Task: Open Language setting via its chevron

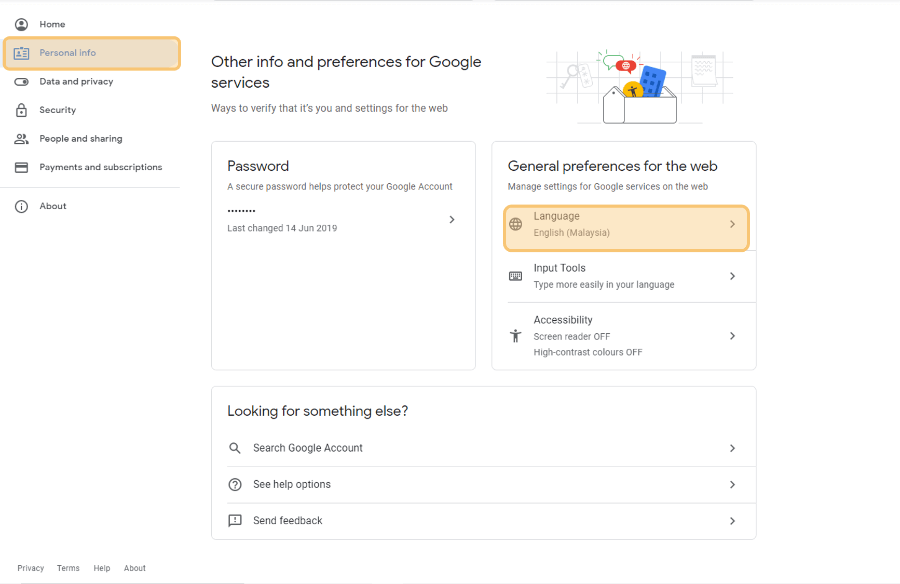Action: click(x=732, y=224)
